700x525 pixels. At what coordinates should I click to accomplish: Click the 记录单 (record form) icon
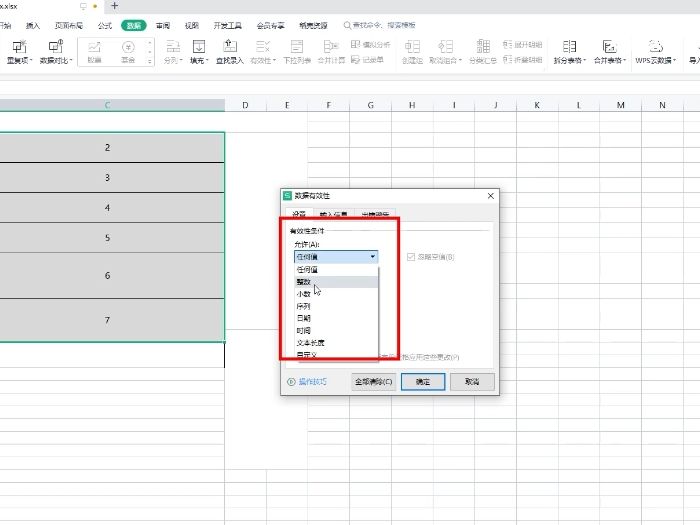(355, 59)
